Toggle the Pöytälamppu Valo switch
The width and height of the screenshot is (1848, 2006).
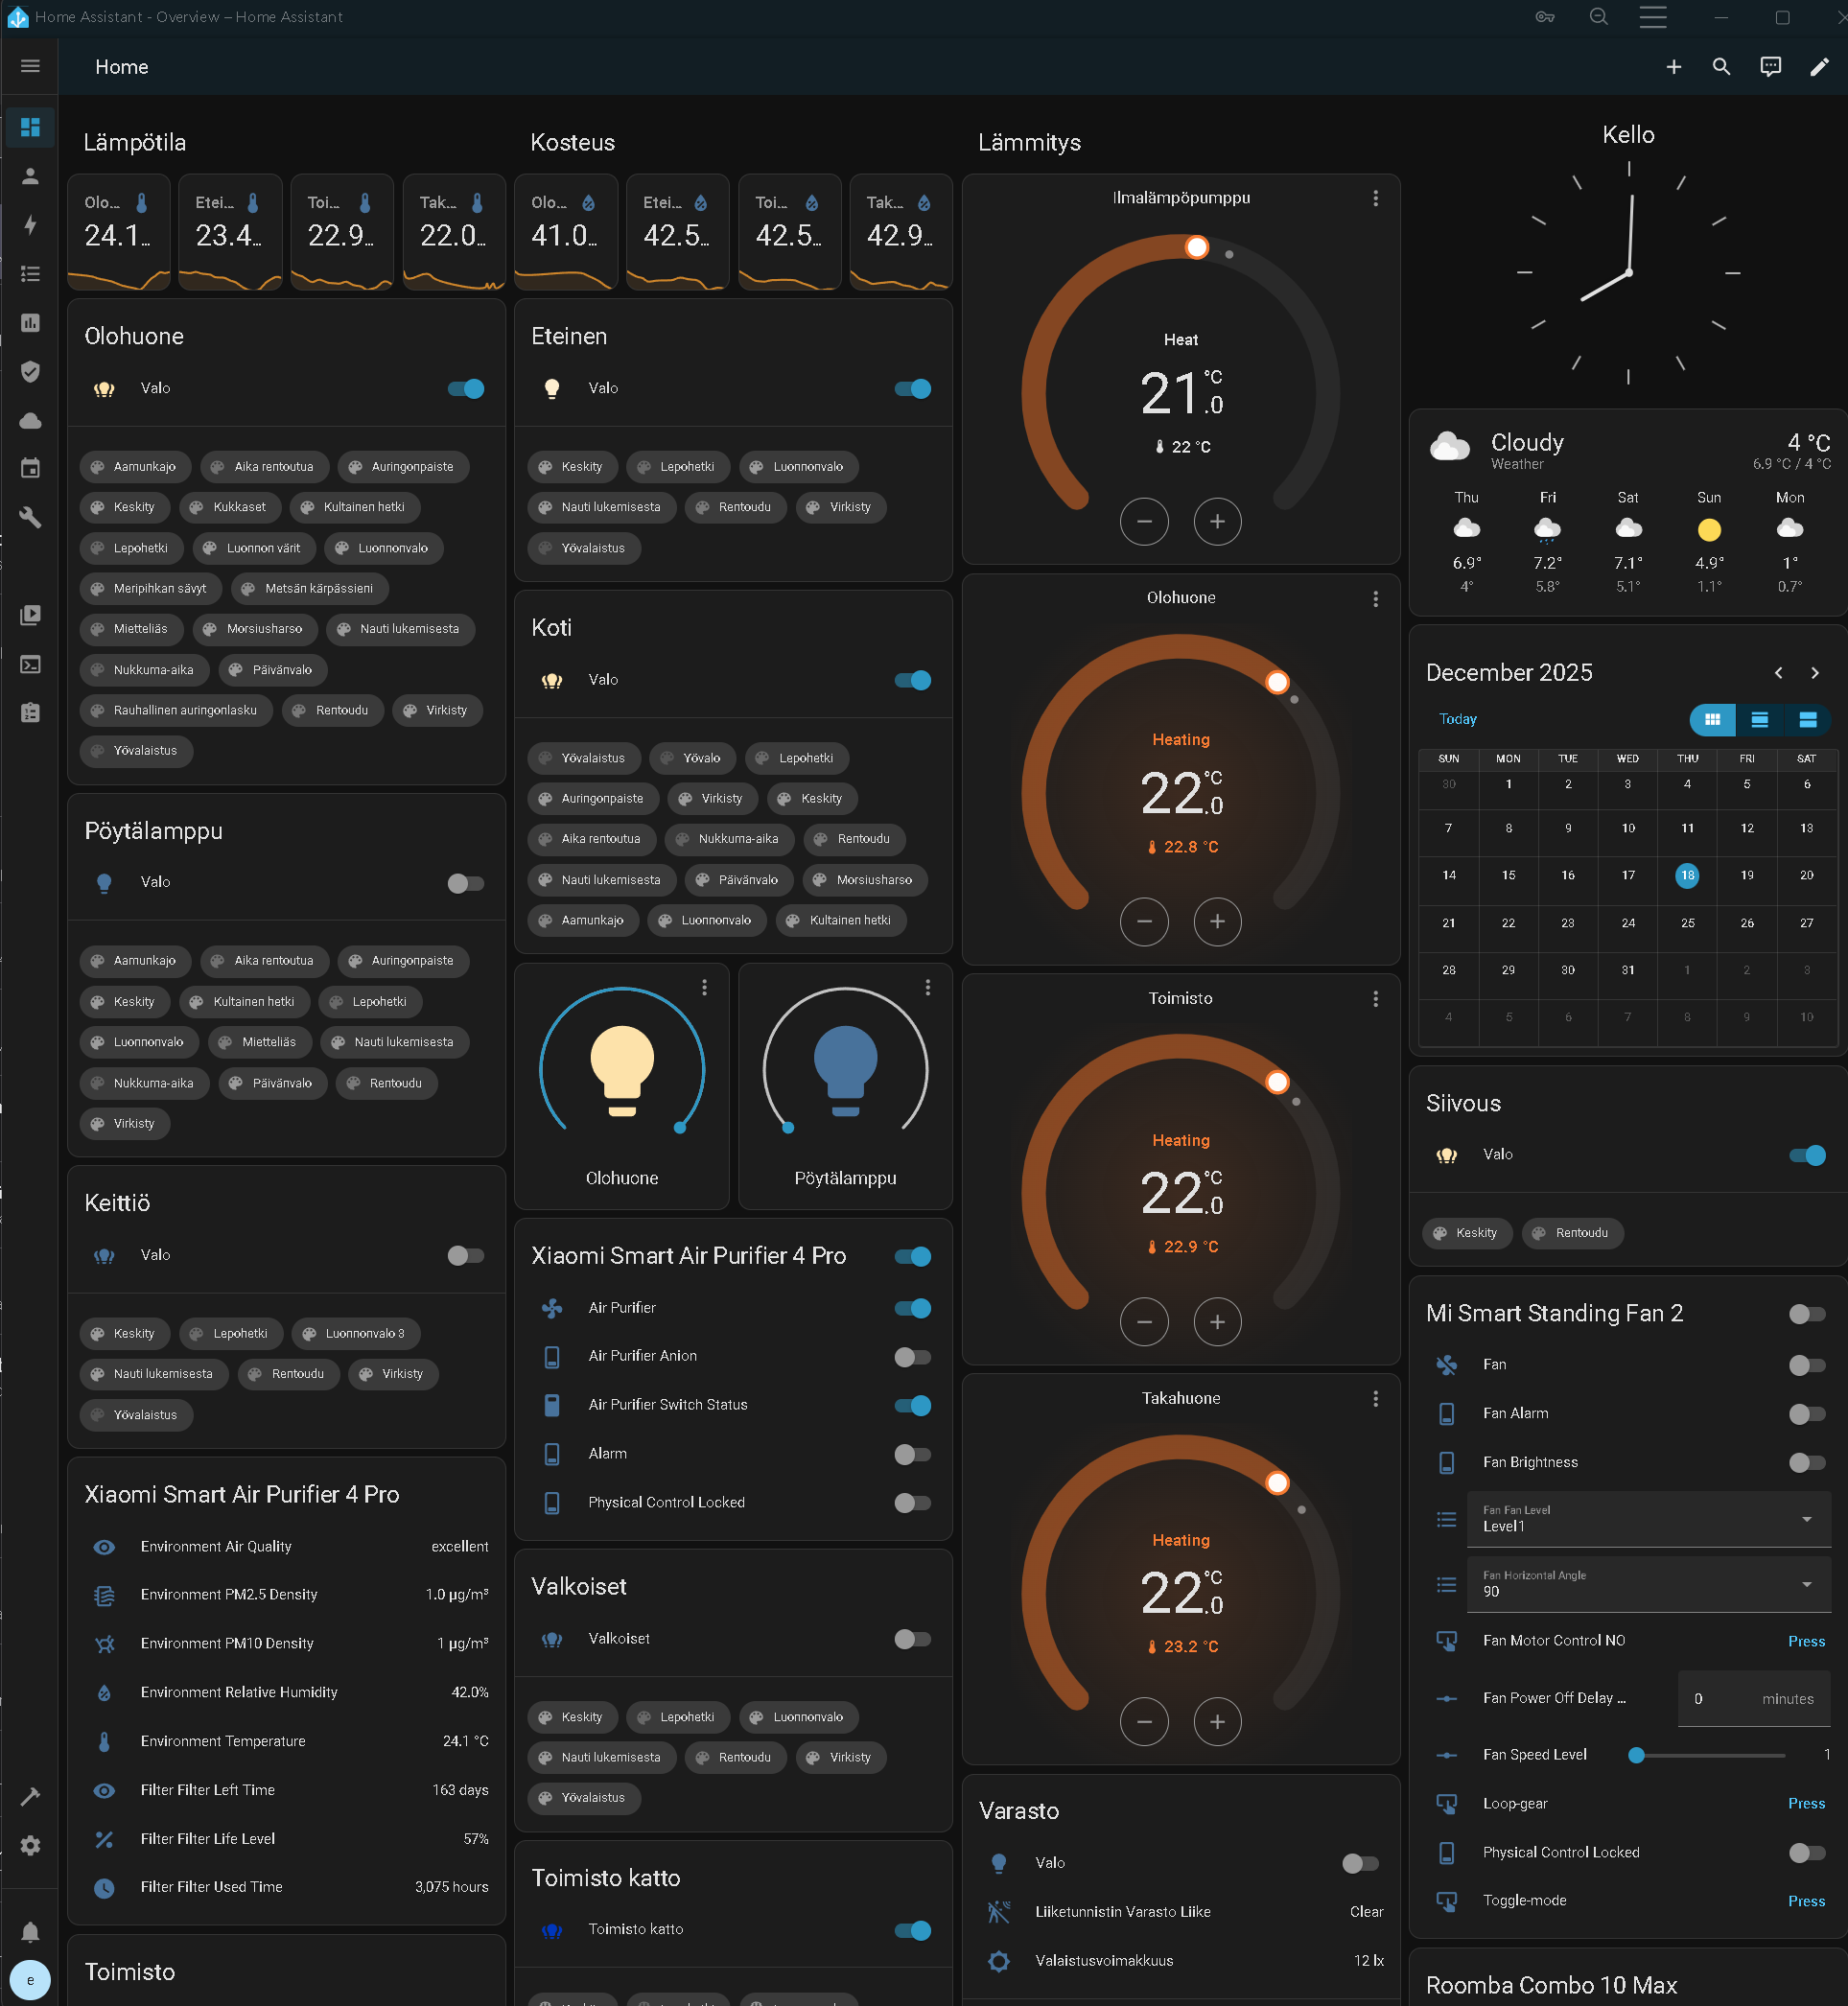465,883
